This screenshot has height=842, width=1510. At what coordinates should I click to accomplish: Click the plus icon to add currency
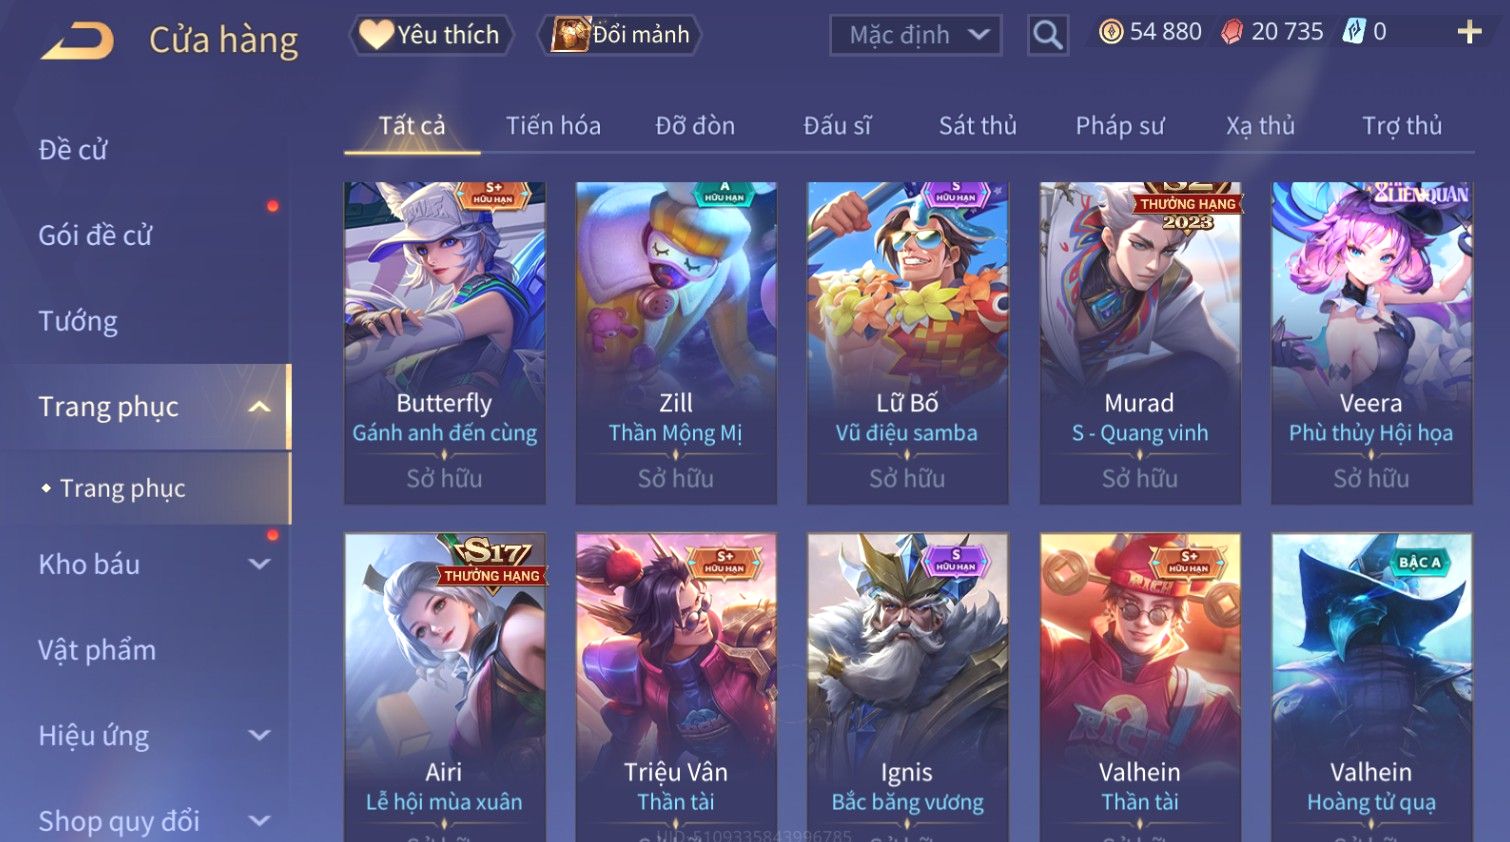tap(1469, 33)
